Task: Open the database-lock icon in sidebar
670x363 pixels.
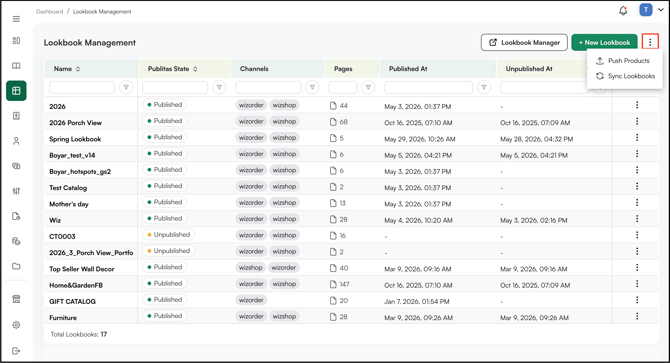Action: click(x=16, y=241)
